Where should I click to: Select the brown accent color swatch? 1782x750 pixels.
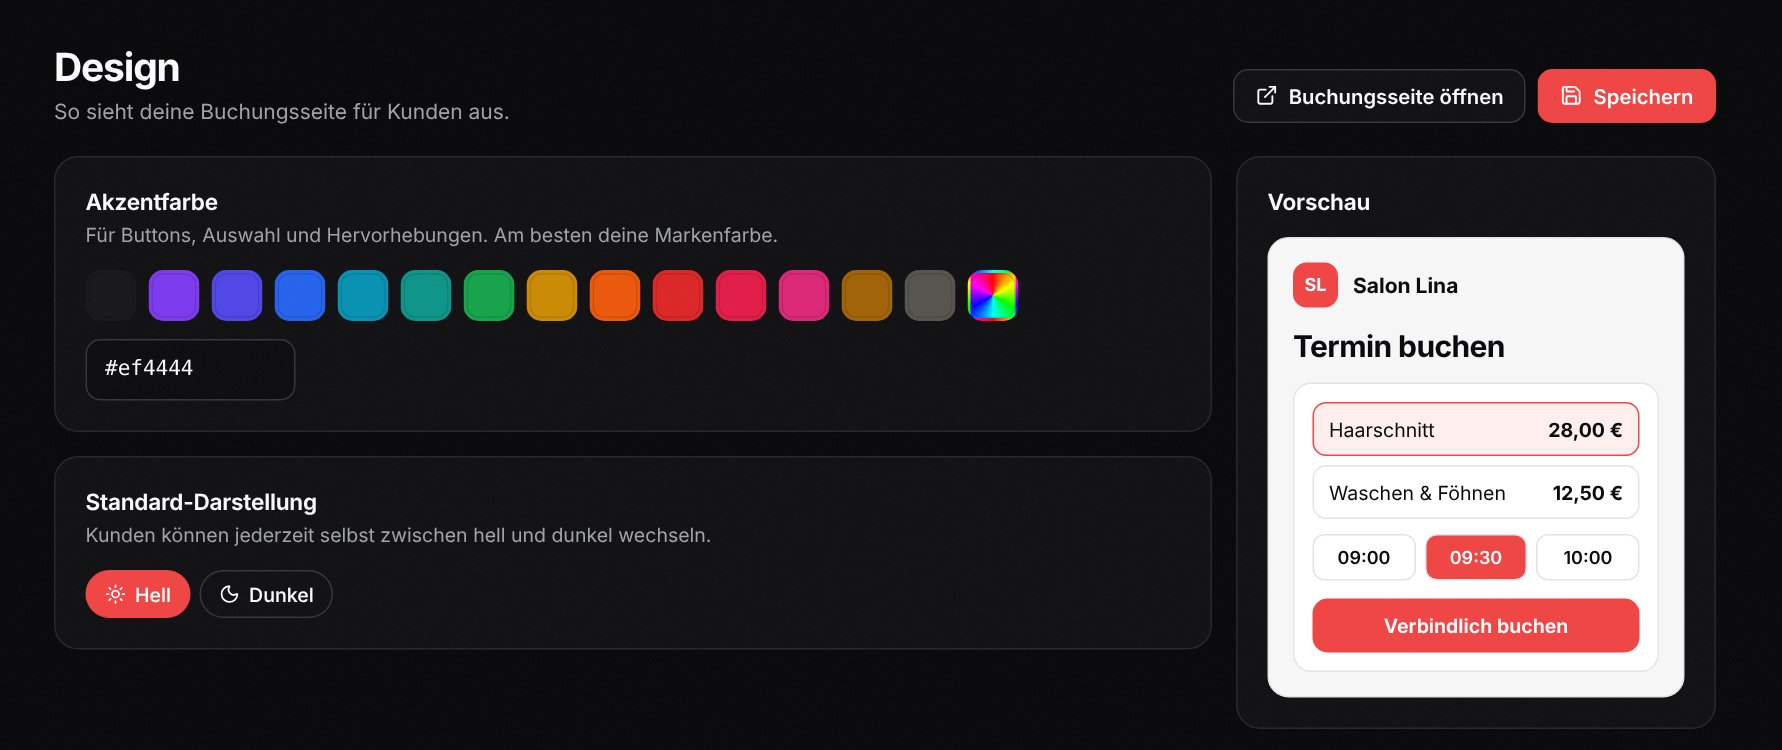pos(867,295)
